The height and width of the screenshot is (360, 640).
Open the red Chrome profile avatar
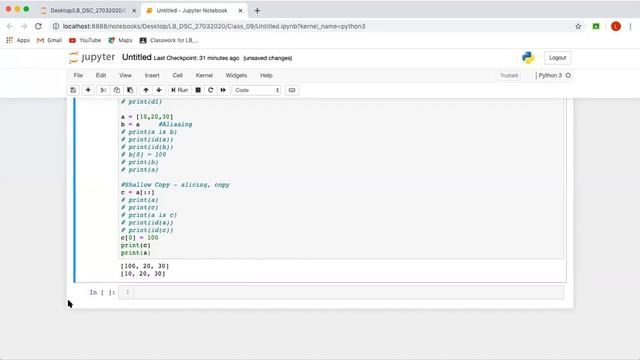click(616, 26)
